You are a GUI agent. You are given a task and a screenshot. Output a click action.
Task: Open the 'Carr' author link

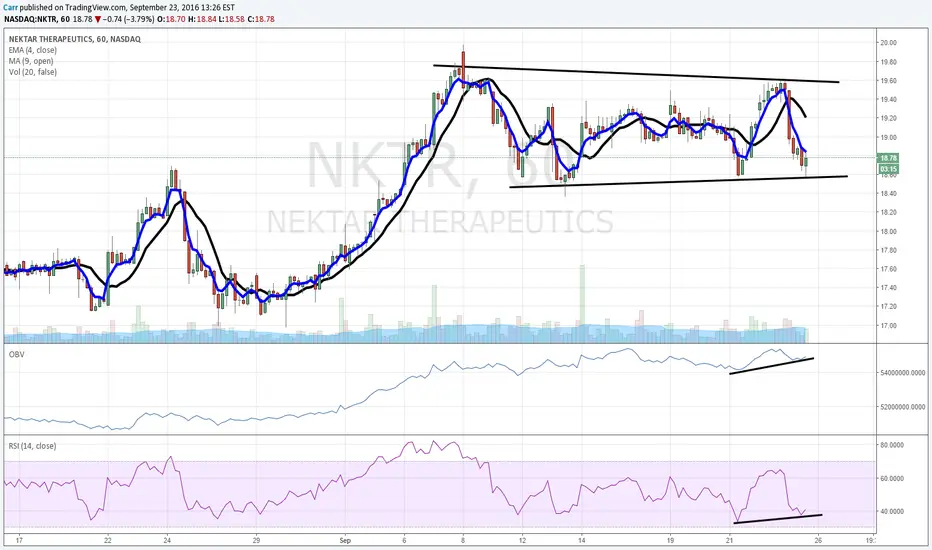pos(10,8)
